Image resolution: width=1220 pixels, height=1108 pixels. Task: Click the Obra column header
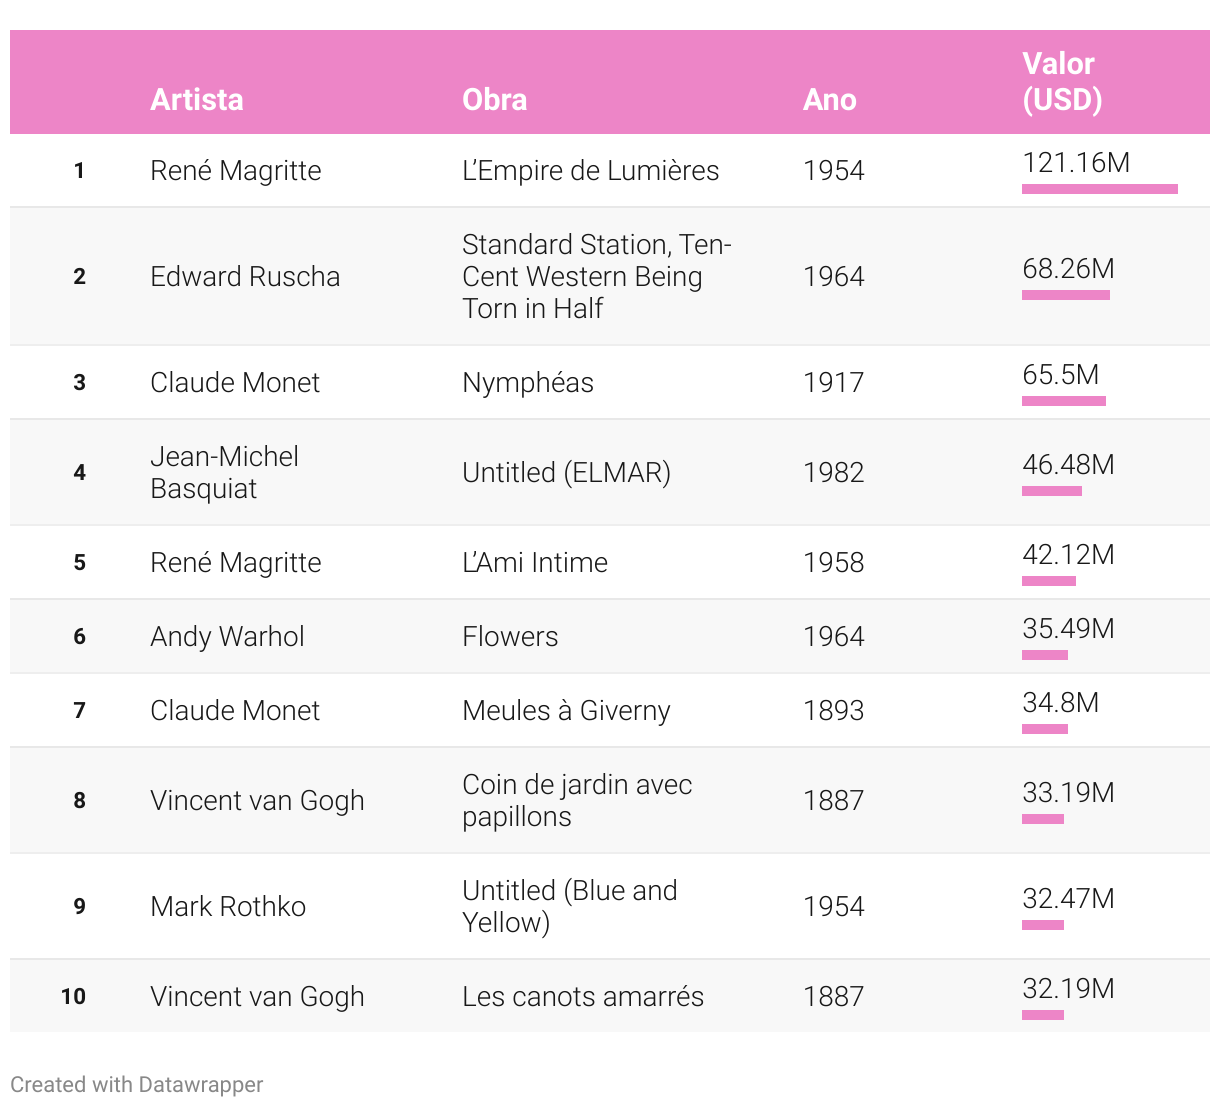point(494,100)
